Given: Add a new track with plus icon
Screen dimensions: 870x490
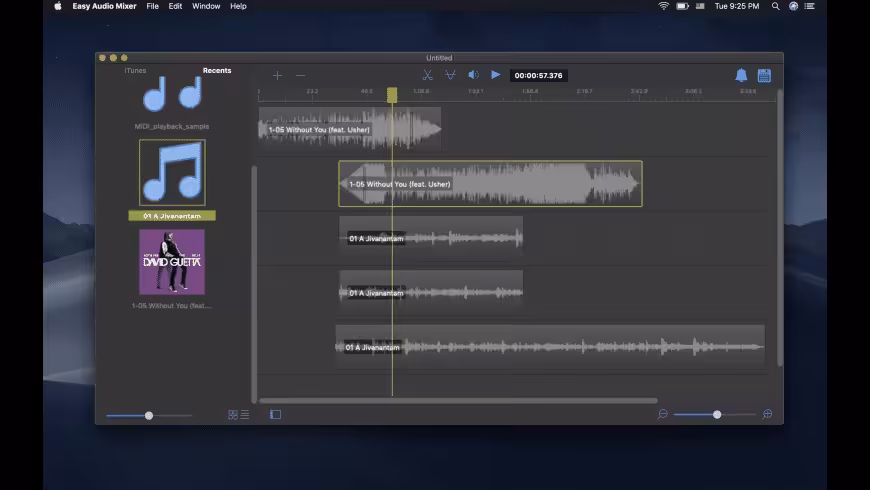Looking at the screenshot, I should coord(277,75).
